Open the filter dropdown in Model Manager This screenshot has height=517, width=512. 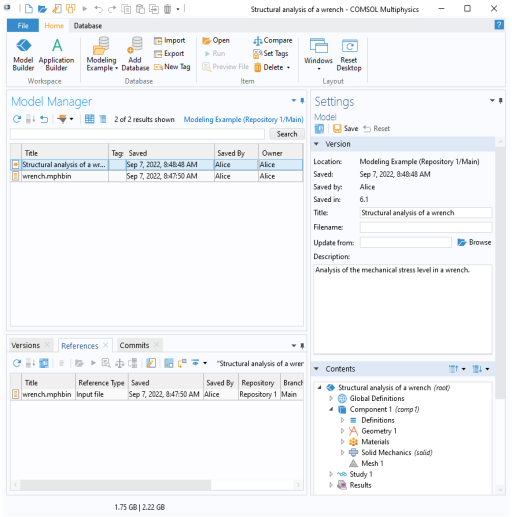point(71,119)
